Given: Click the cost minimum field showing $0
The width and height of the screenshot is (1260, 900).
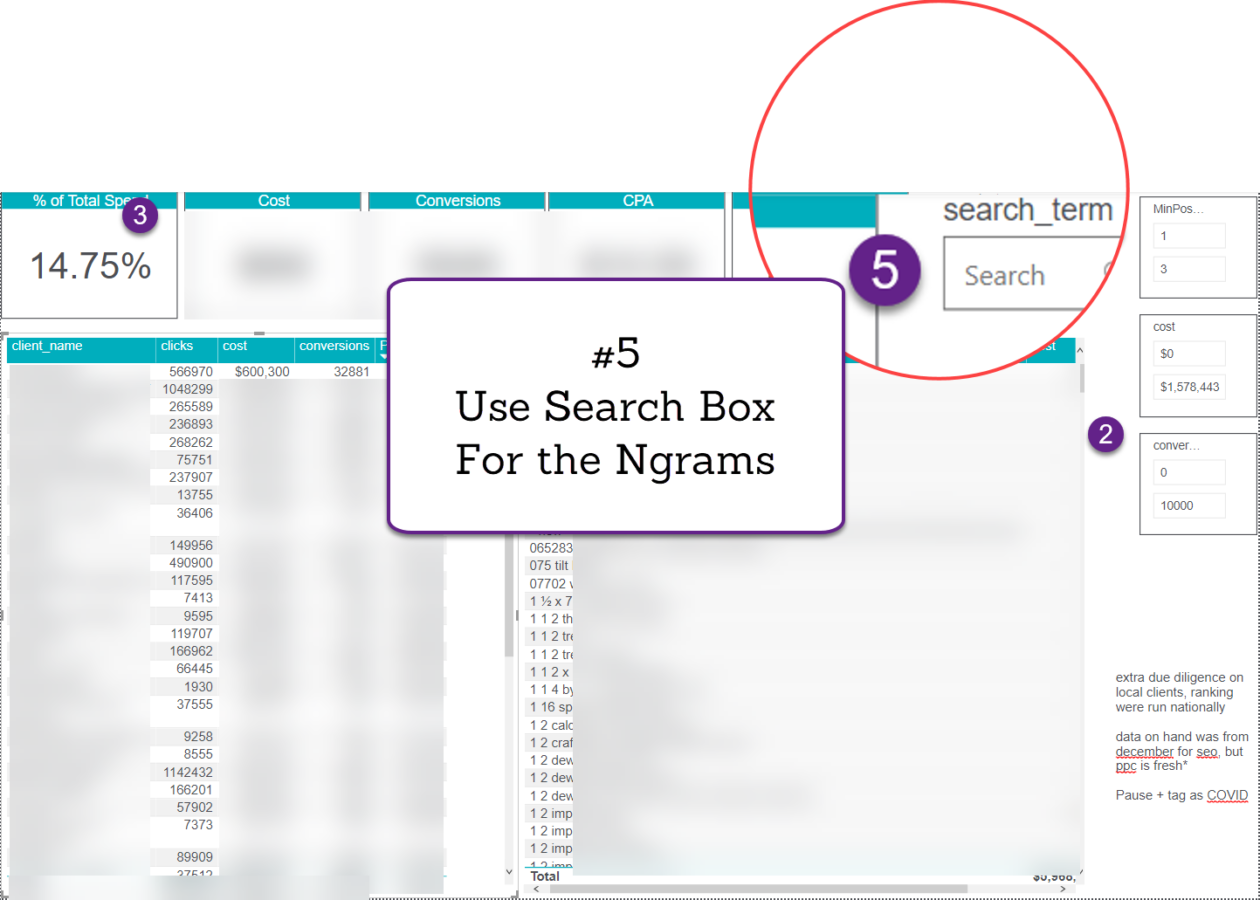Looking at the screenshot, I should click(x=1188, y=354).
